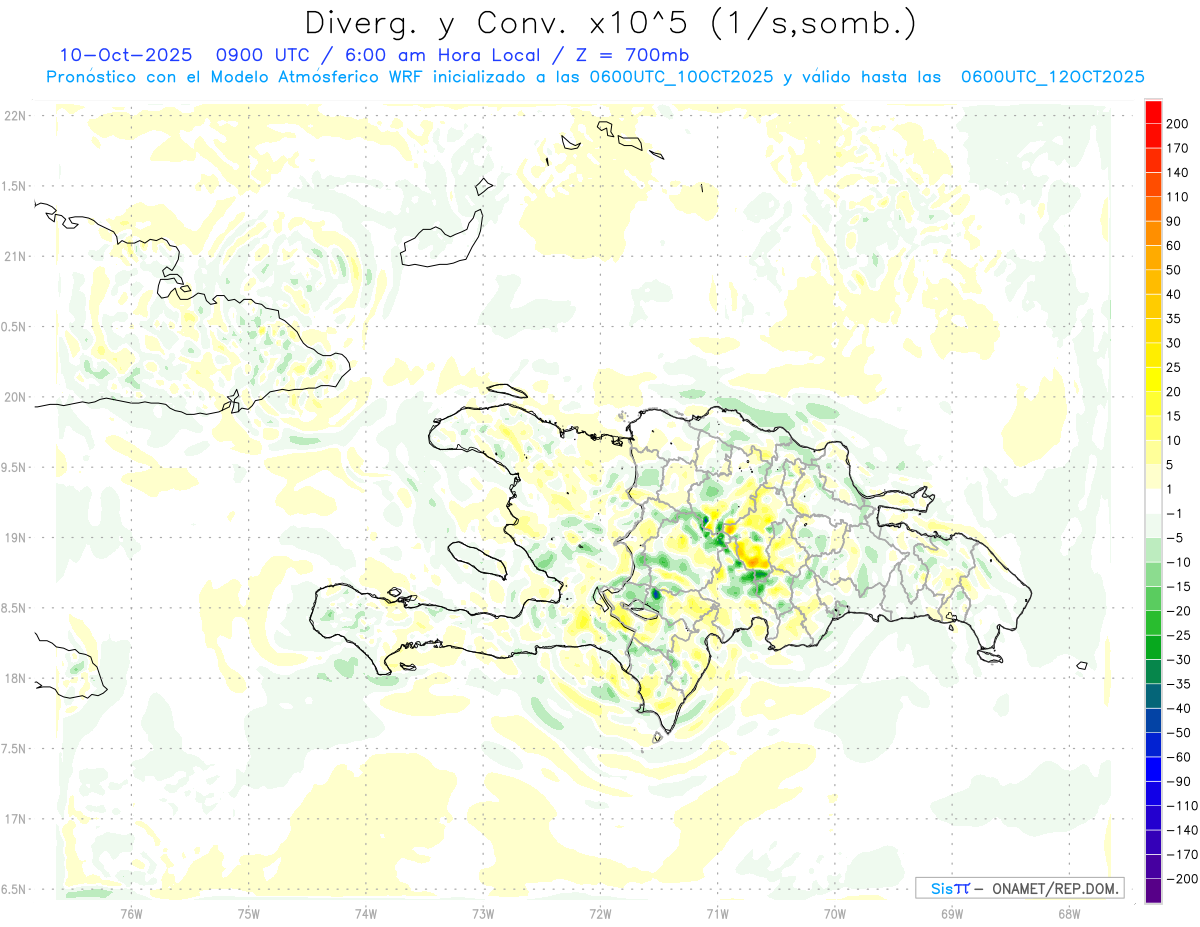Click the '0600UTC_10OCT2025' initialization time

tap(681, 77)
